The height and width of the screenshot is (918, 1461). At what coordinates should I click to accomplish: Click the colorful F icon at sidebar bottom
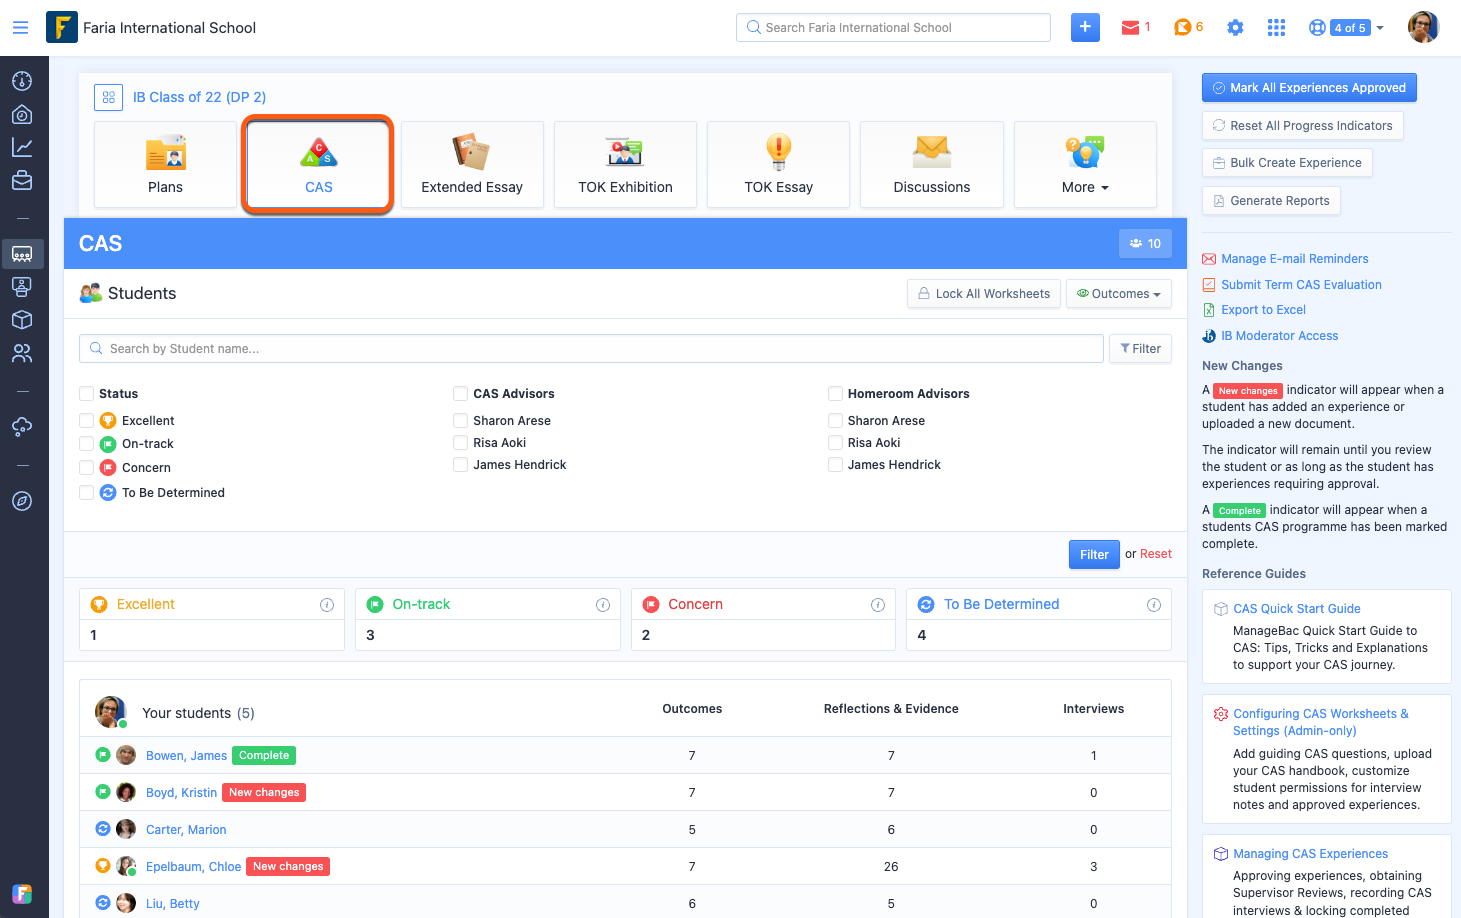[22, 893]
